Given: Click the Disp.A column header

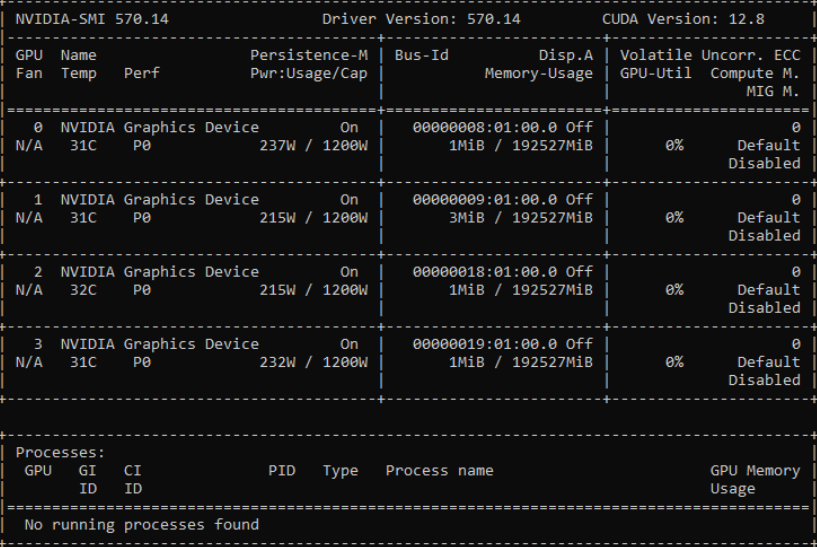Looking at the screenshot, I should pyautogui.click(x=565, y=55).
